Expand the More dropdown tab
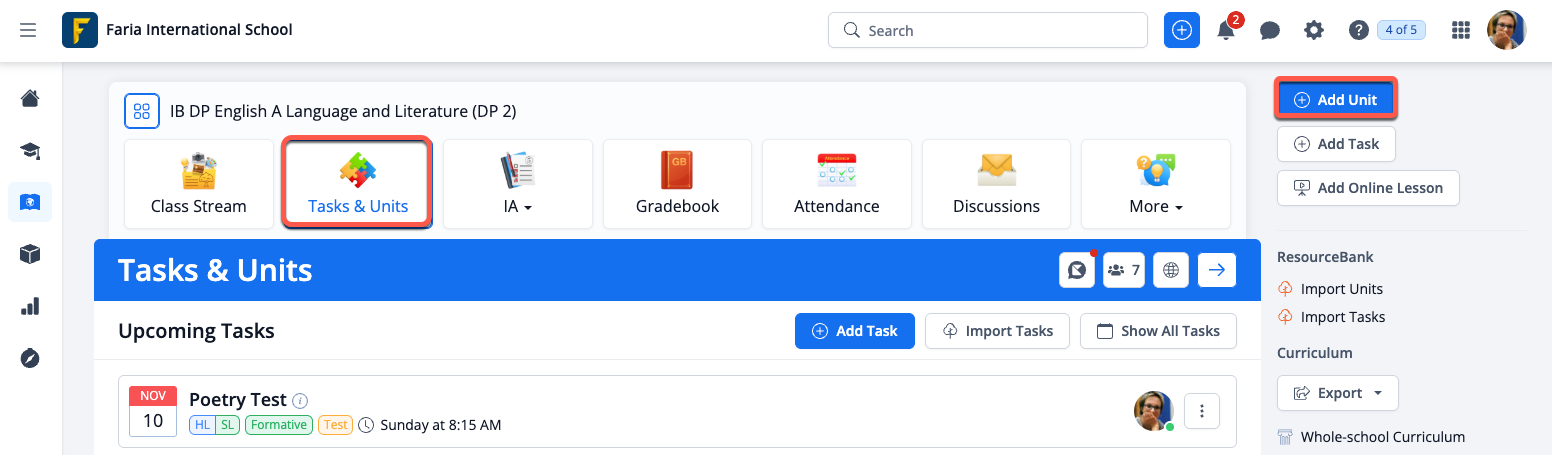Viewport: 1552px width, 455px height. (1156, 184)
